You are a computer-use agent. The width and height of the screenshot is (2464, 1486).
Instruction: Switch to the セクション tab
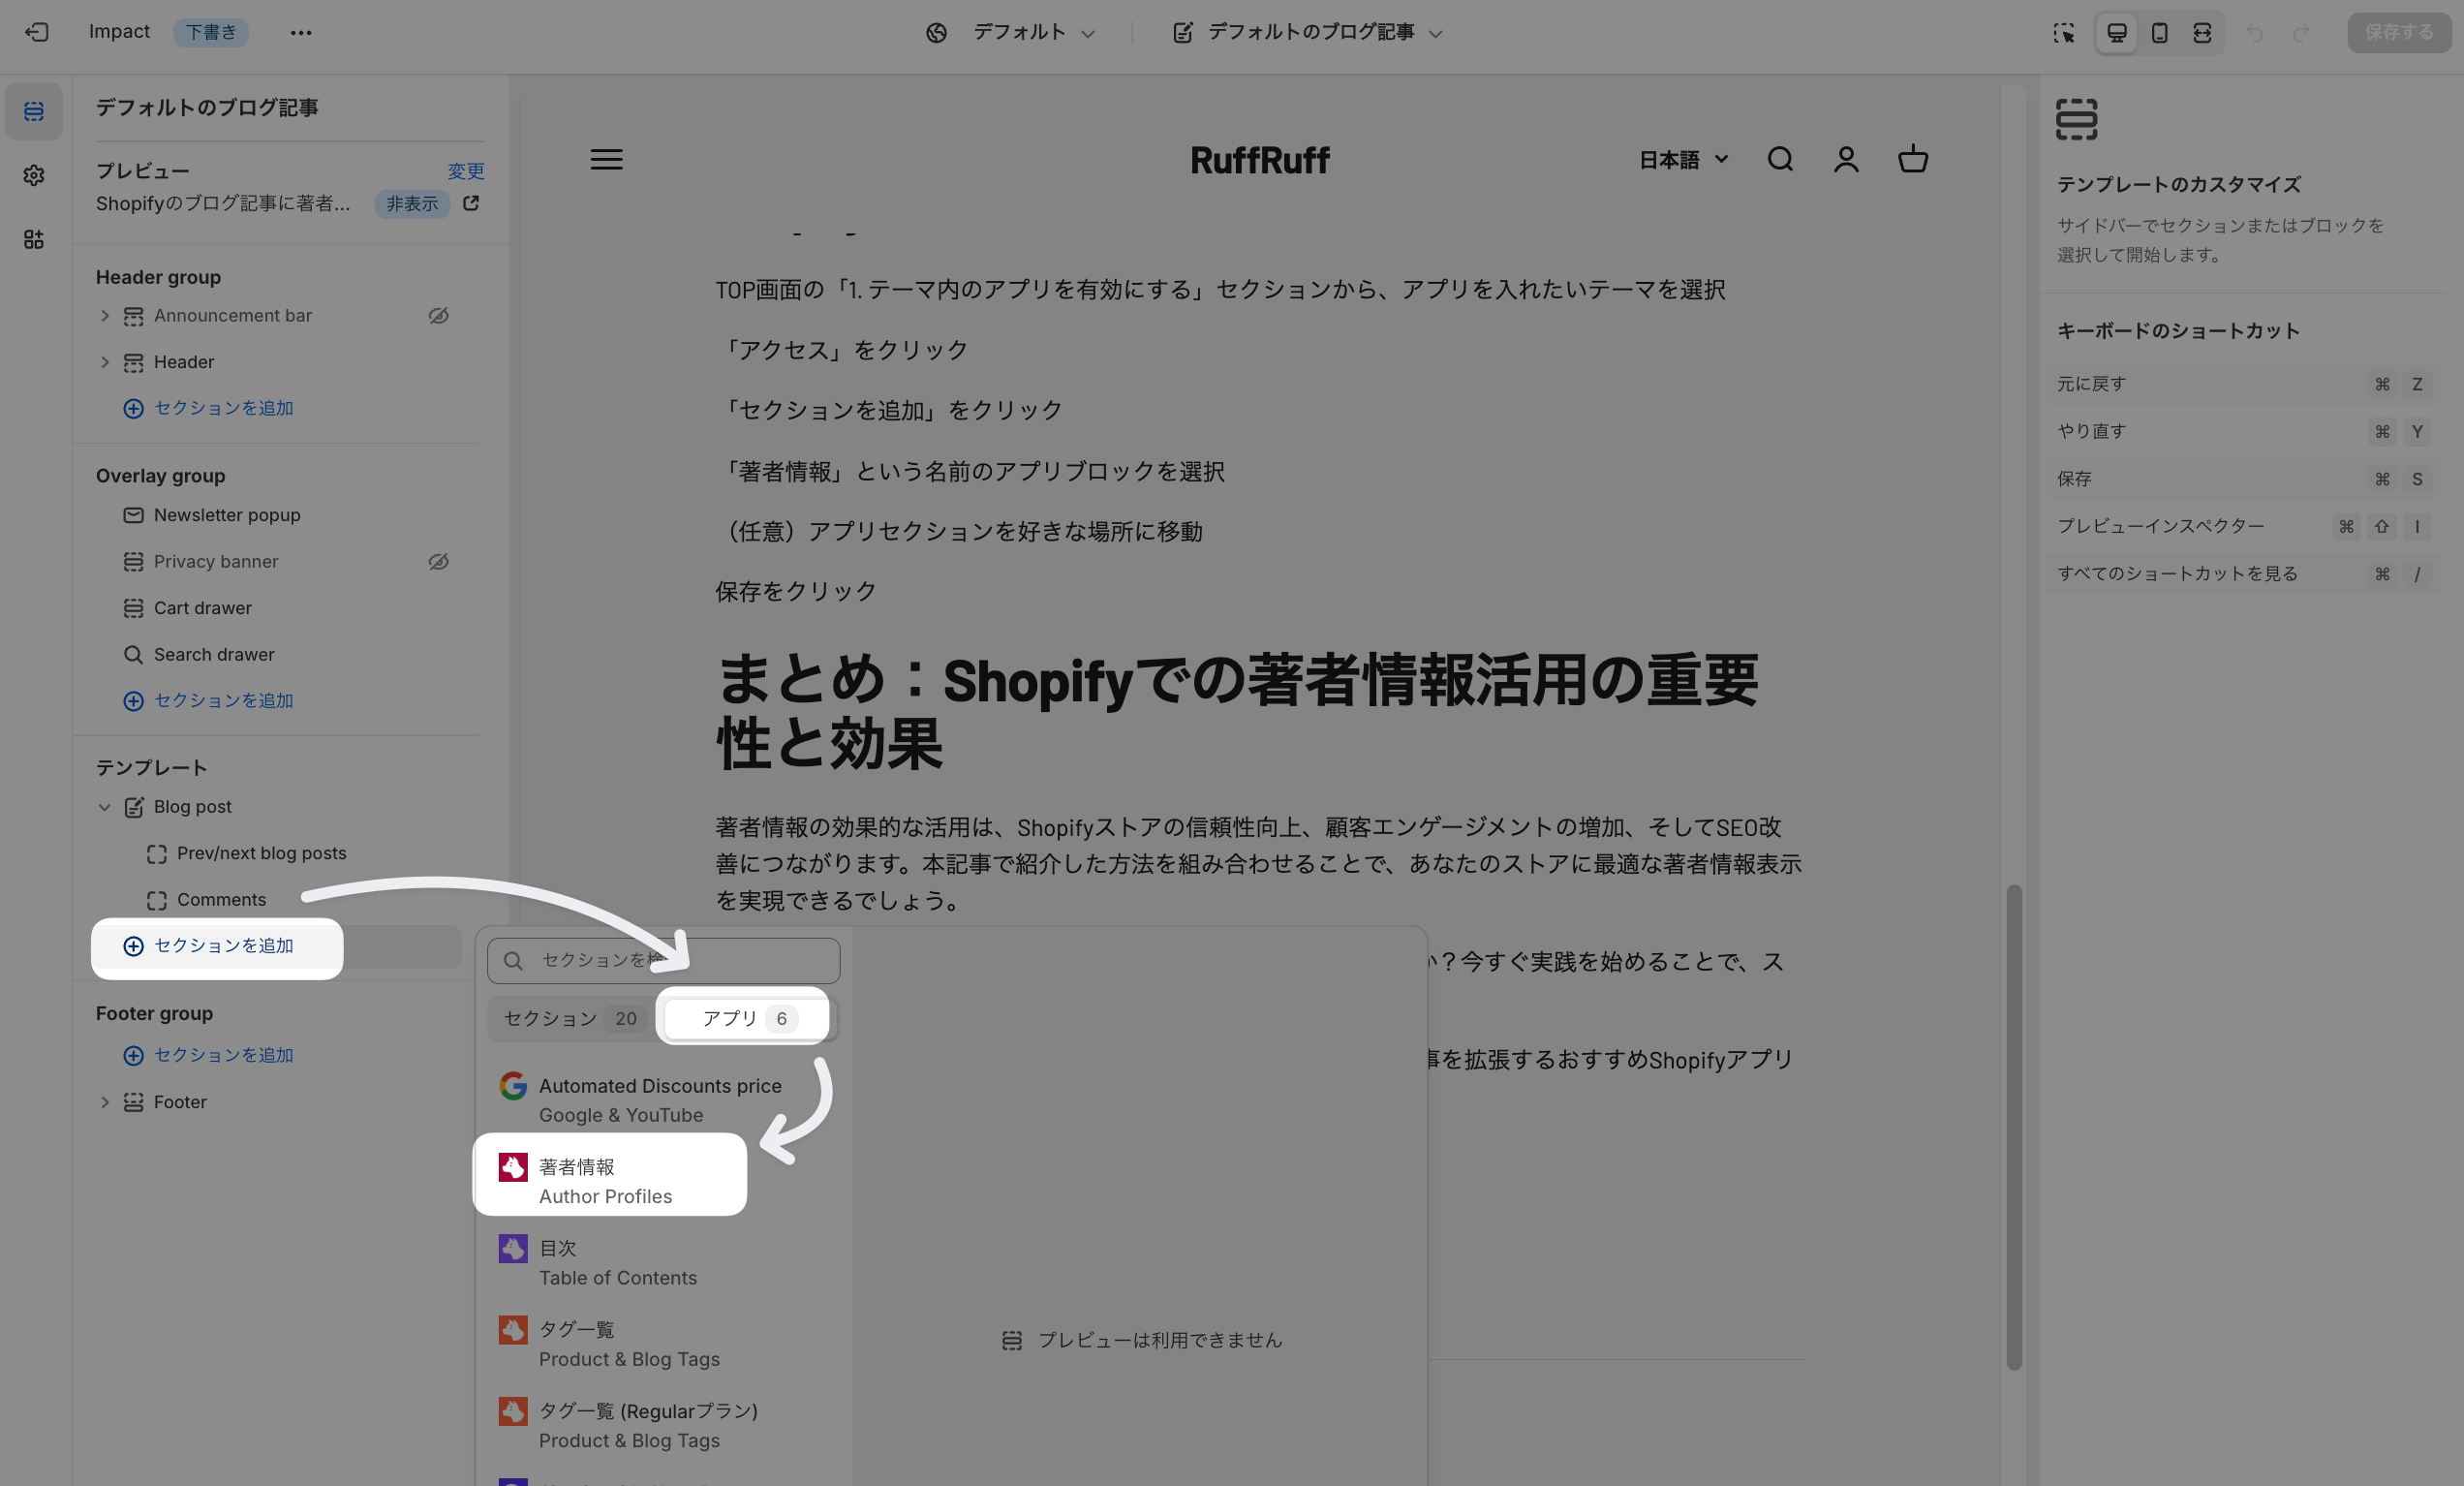click(x=571, y=1018)
